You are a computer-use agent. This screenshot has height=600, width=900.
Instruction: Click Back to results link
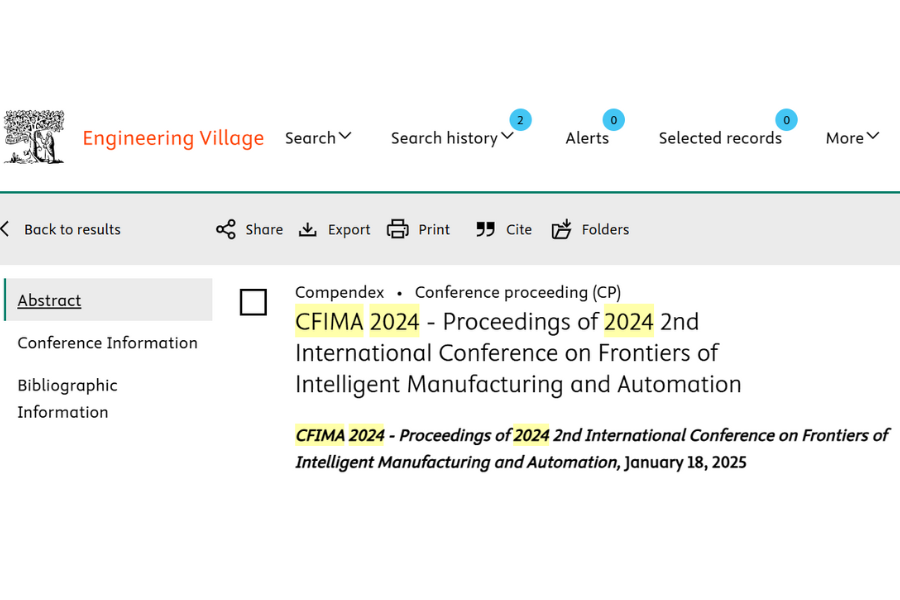(72, 229)
